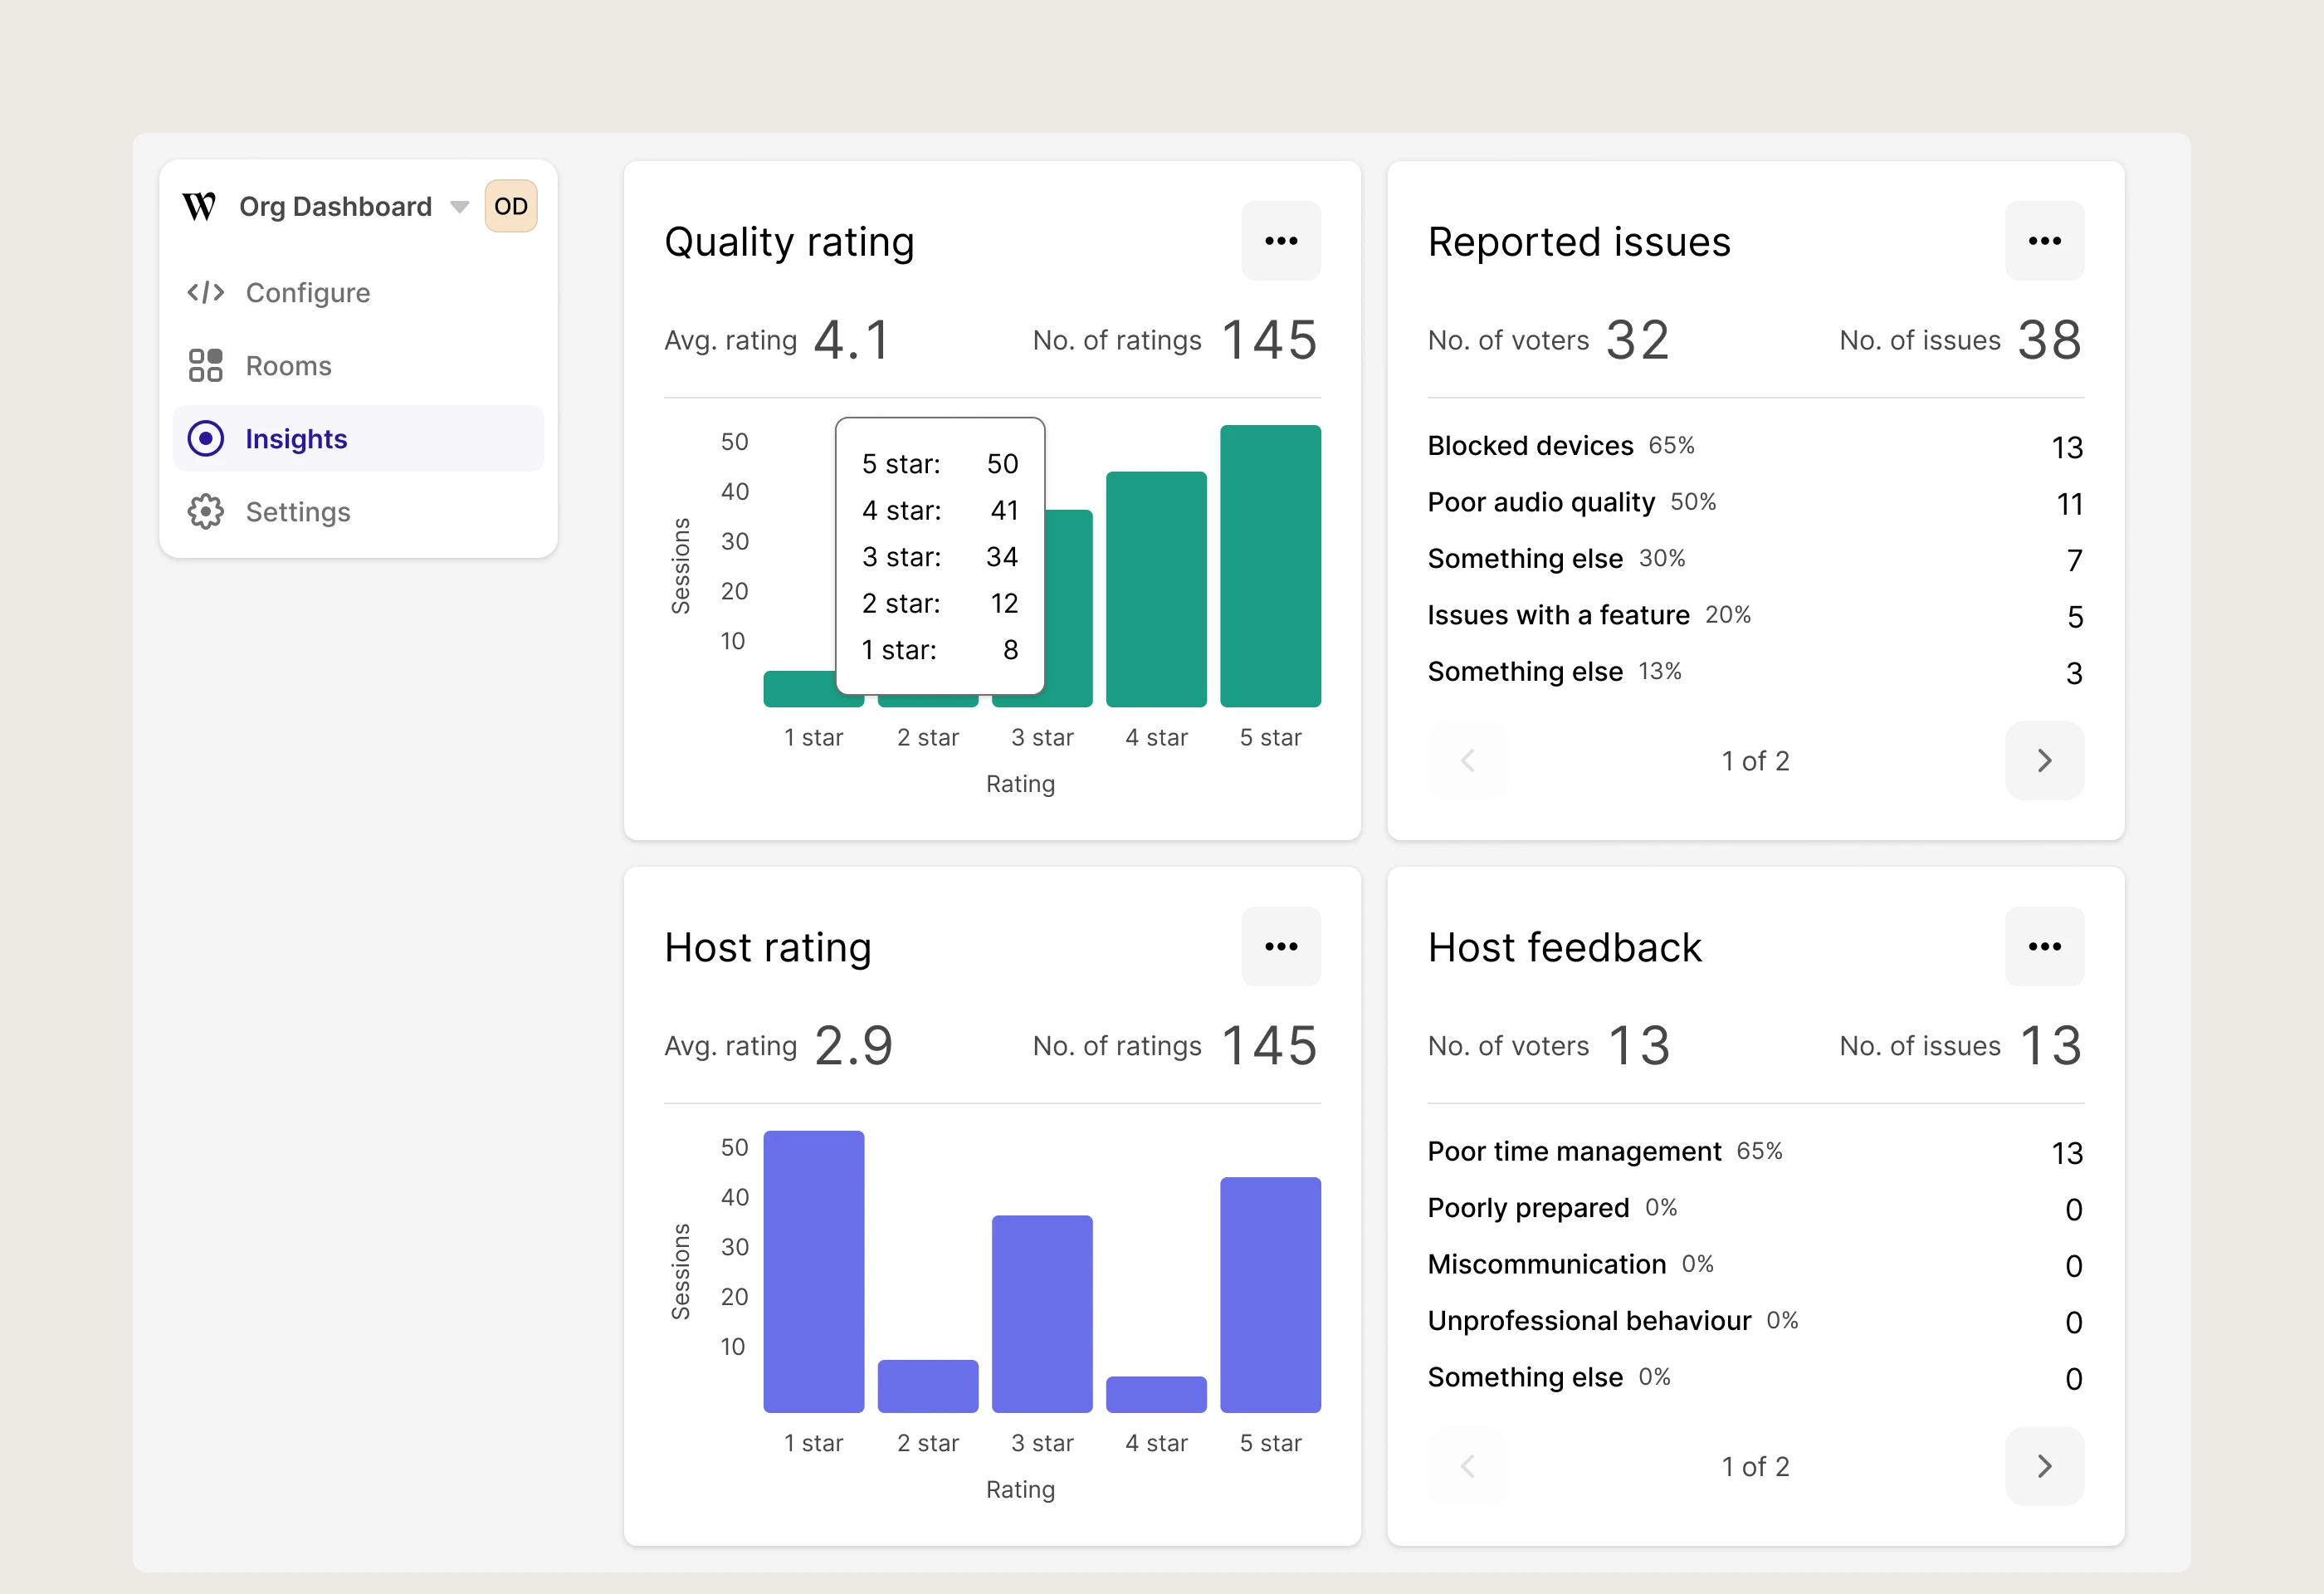Click the Poorly prepared feedback row
Viewport: 2324px width, 1594px height.
click(1756, 1208)
